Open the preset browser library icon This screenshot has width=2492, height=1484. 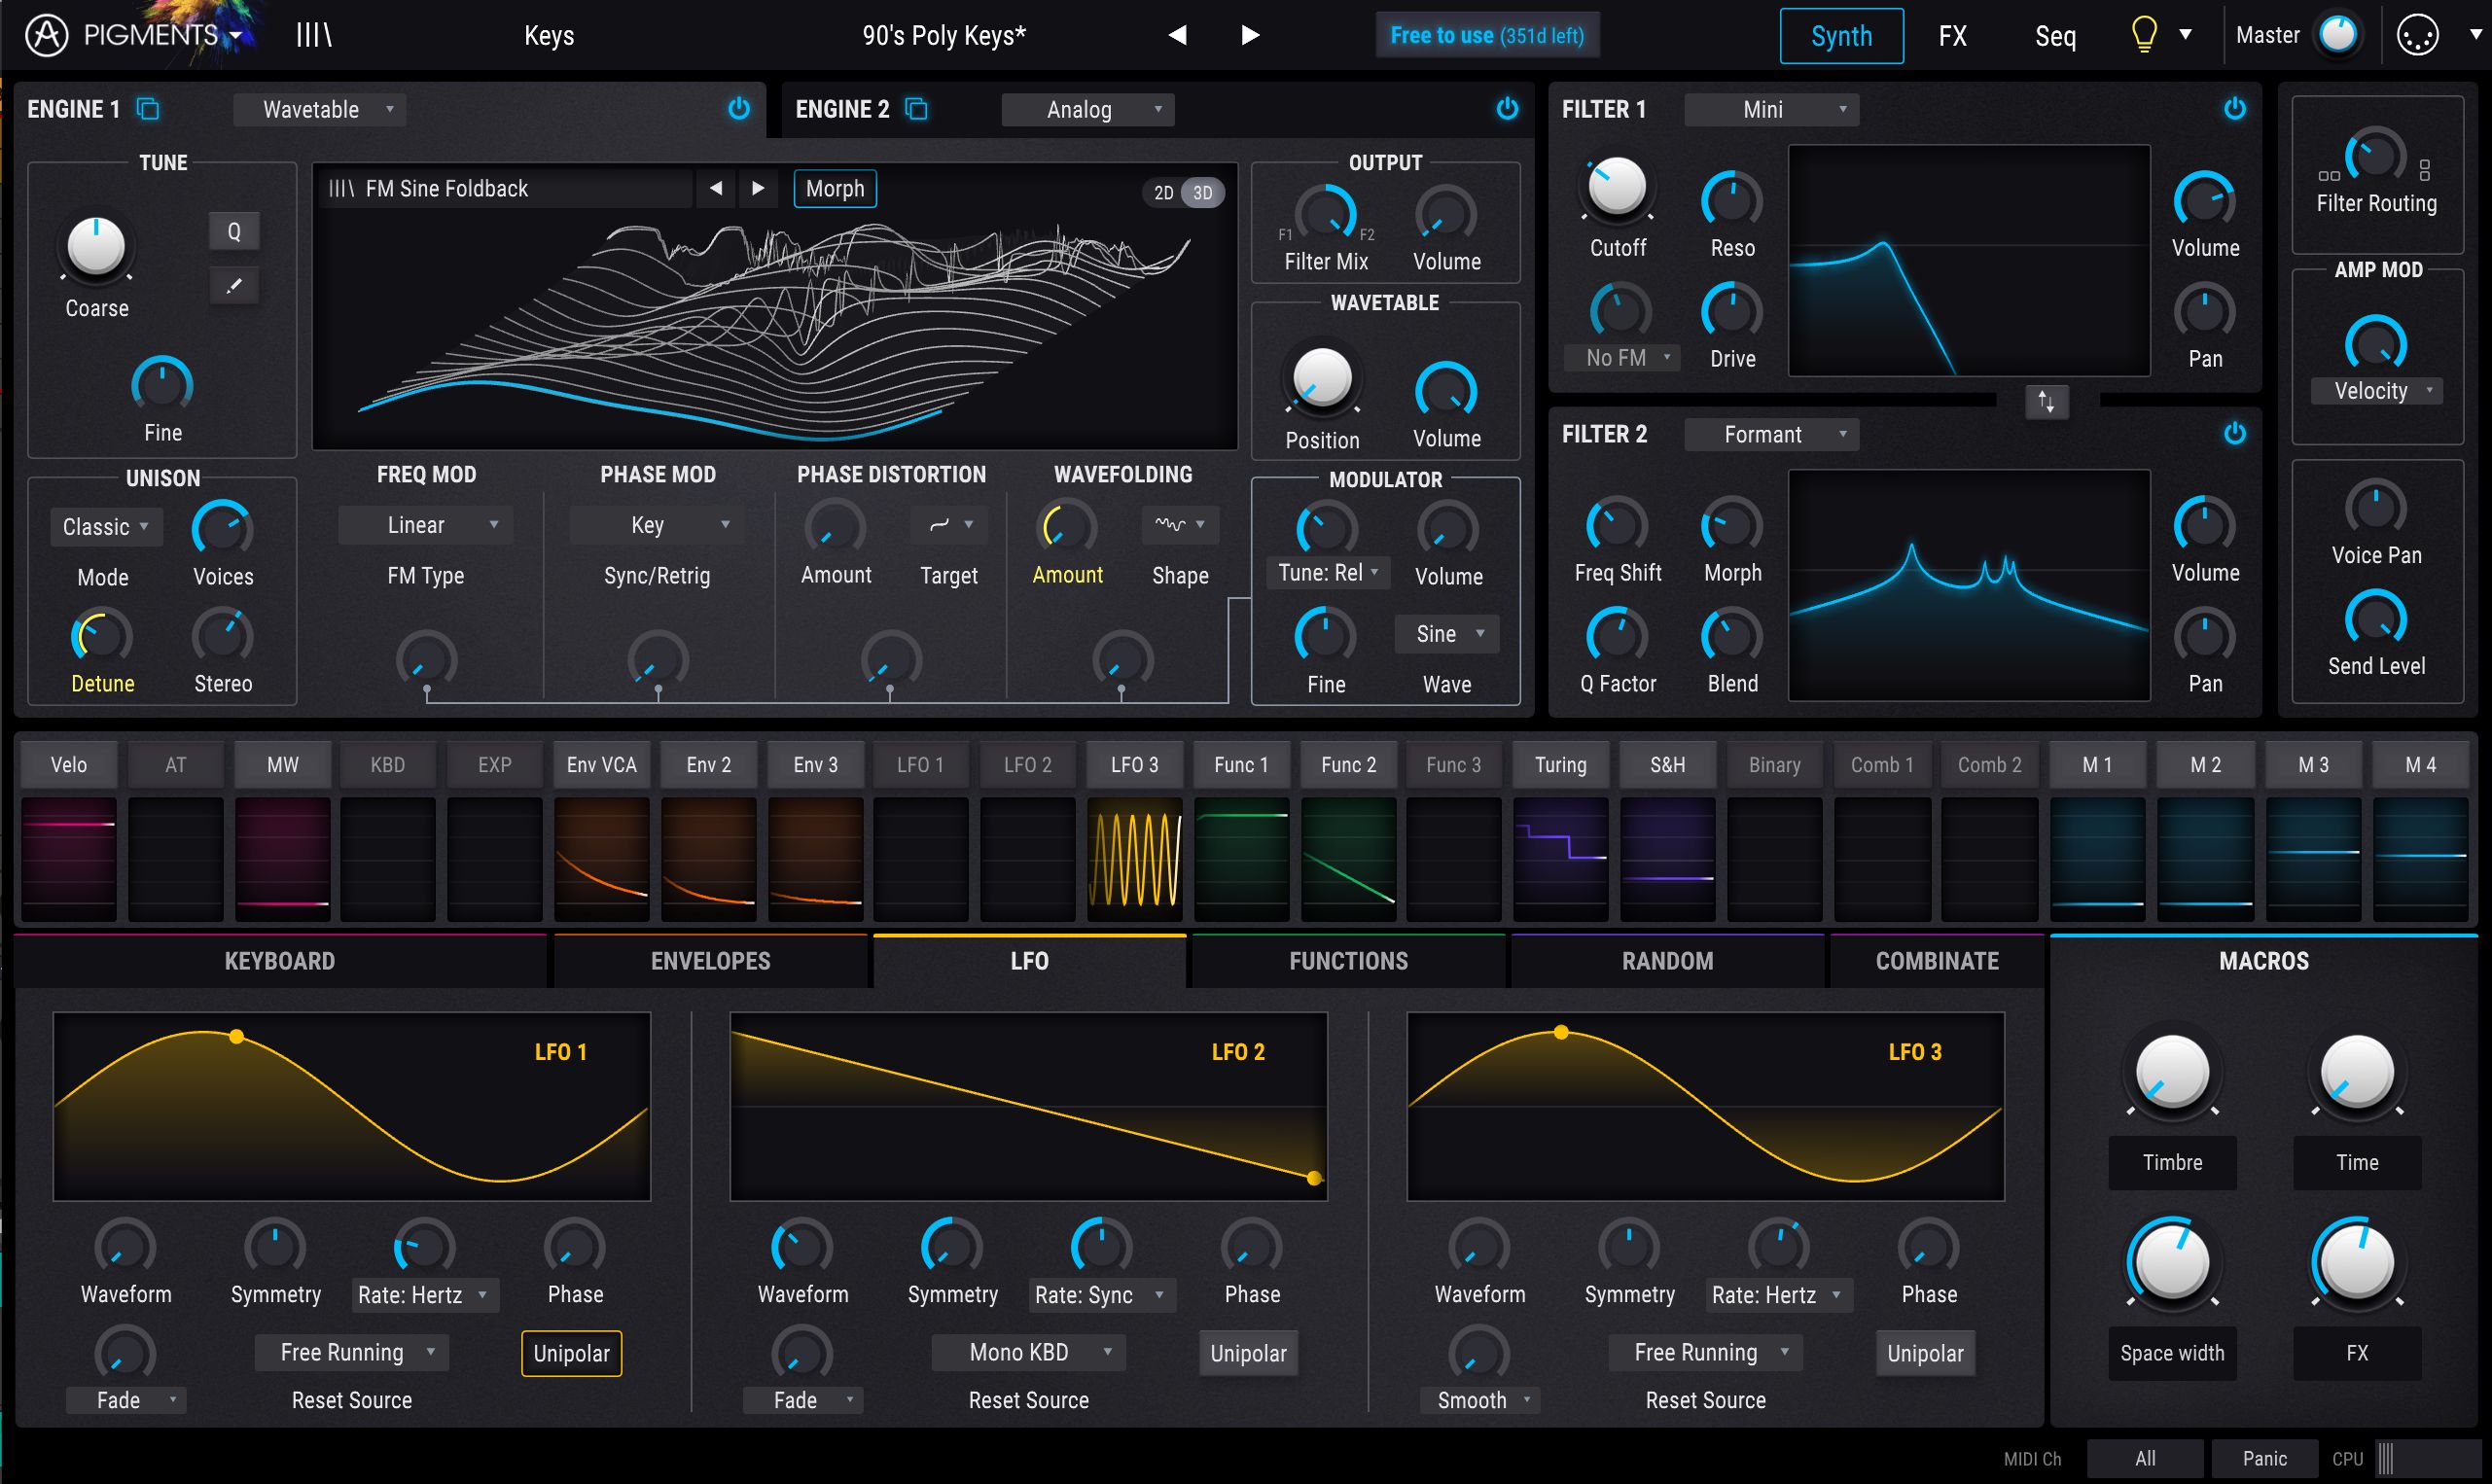(x=314, y=35)
